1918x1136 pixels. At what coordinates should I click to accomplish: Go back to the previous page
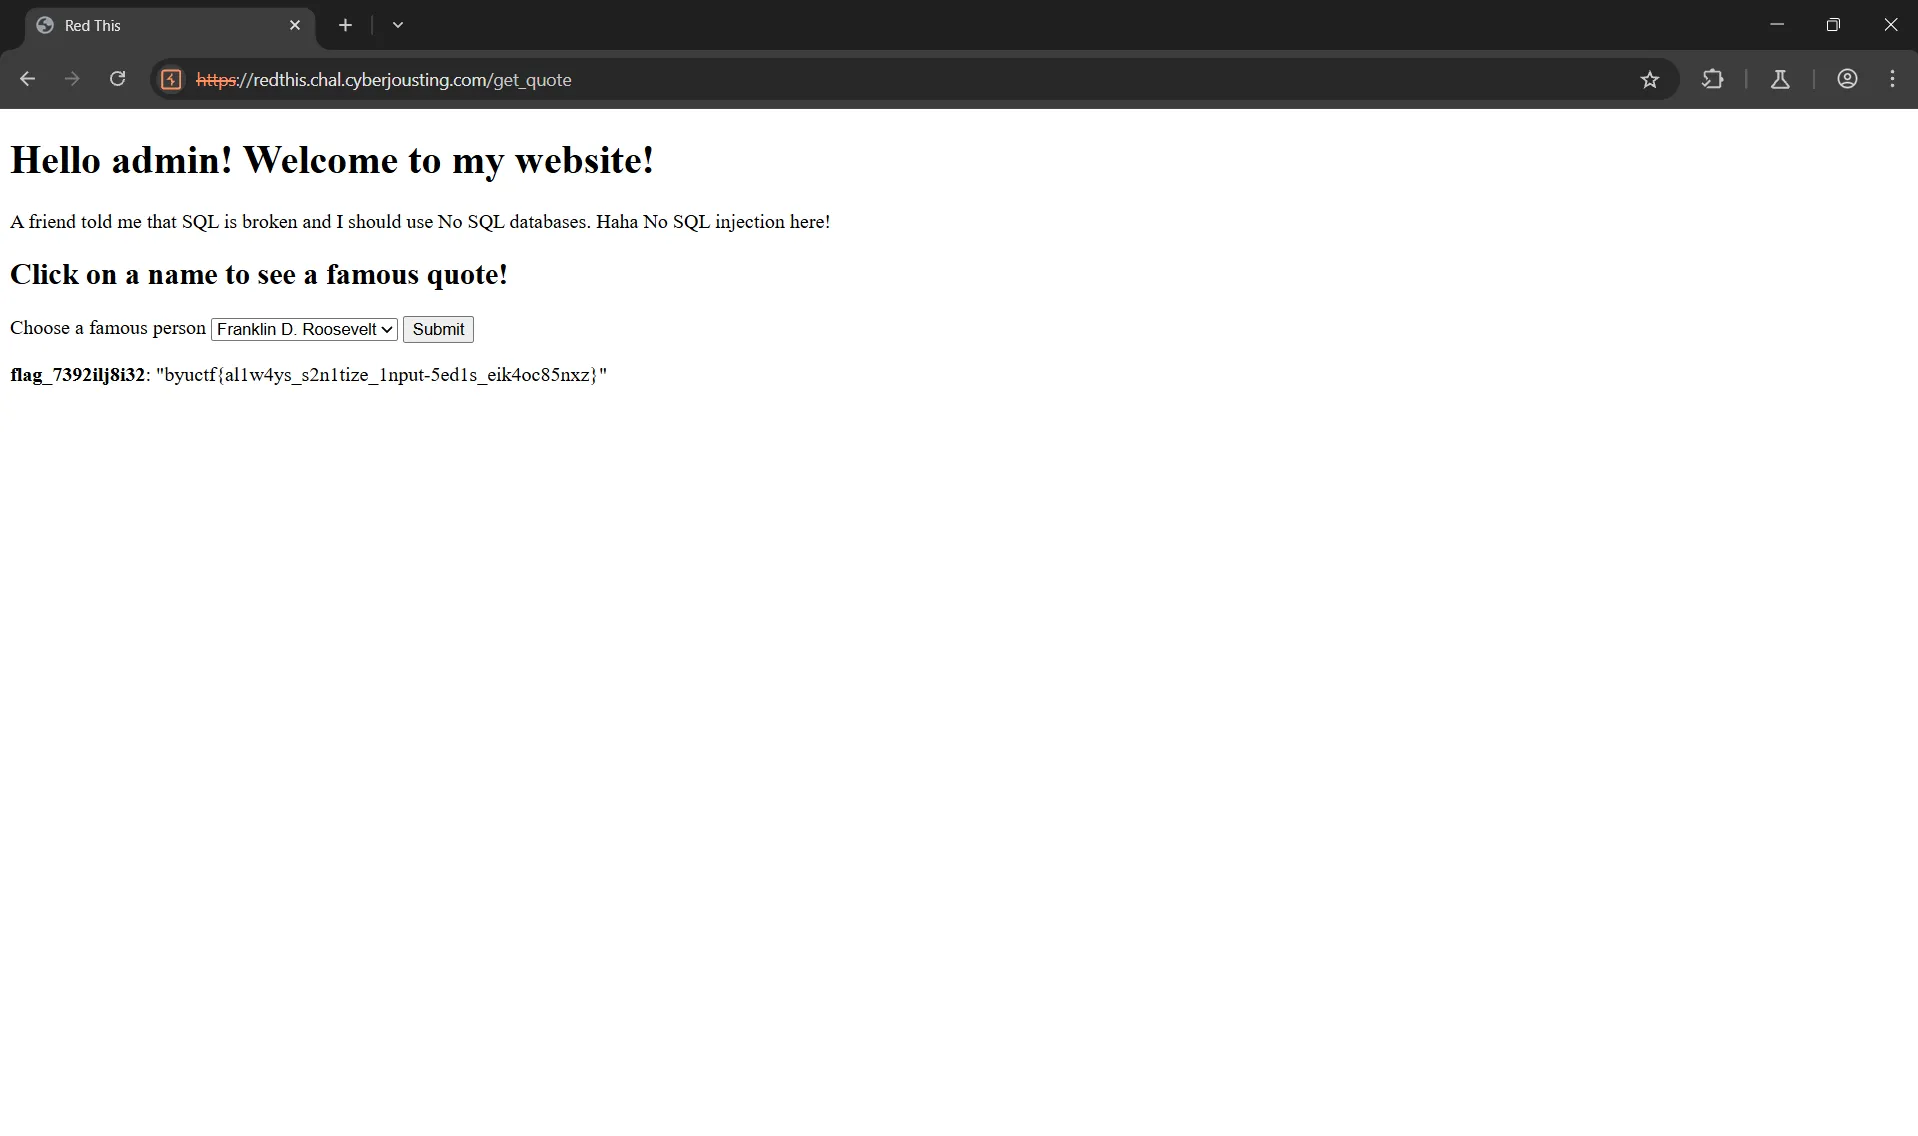27,79
